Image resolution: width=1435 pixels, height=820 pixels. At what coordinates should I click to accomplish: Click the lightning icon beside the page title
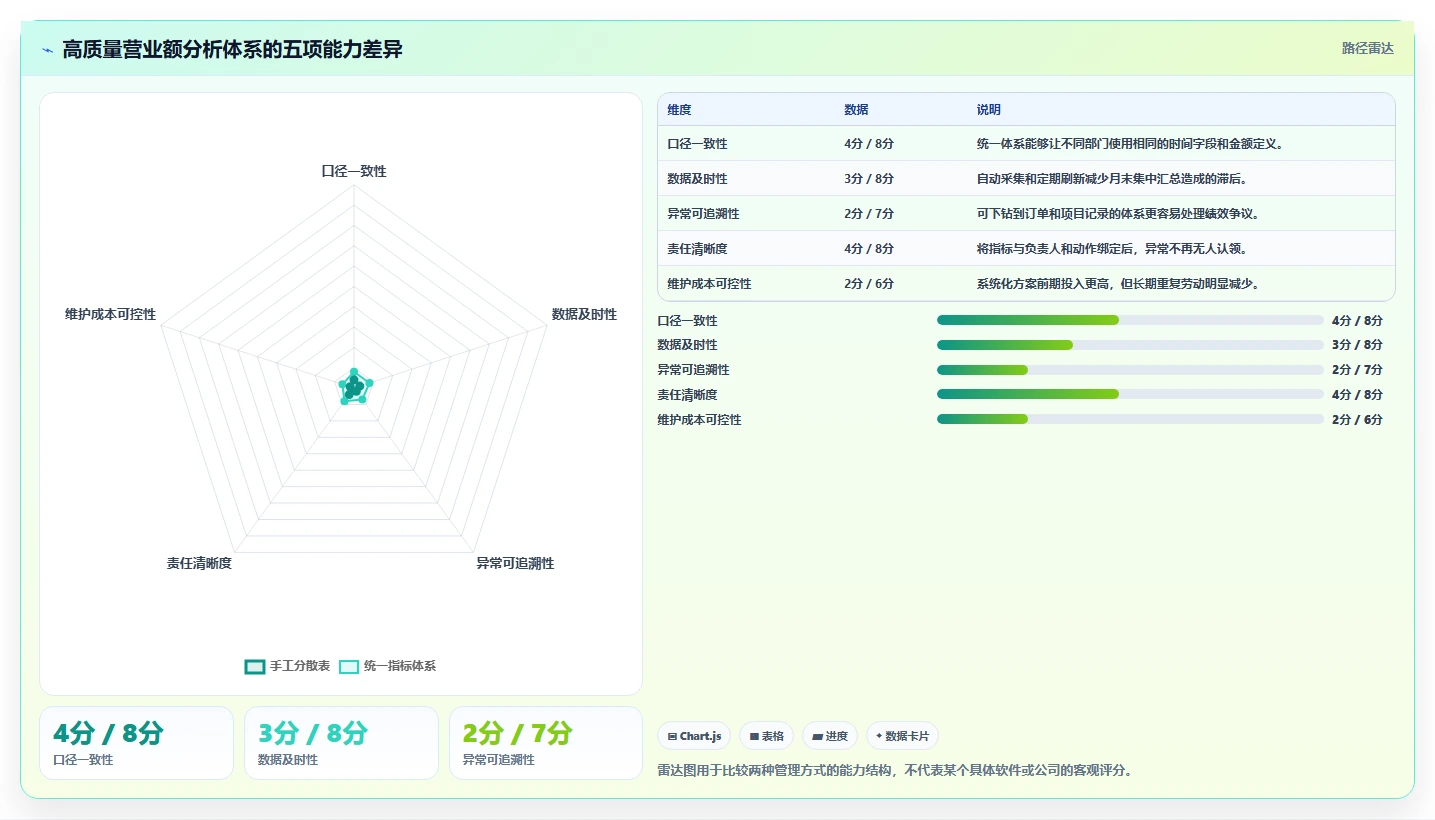pos(48,50)
